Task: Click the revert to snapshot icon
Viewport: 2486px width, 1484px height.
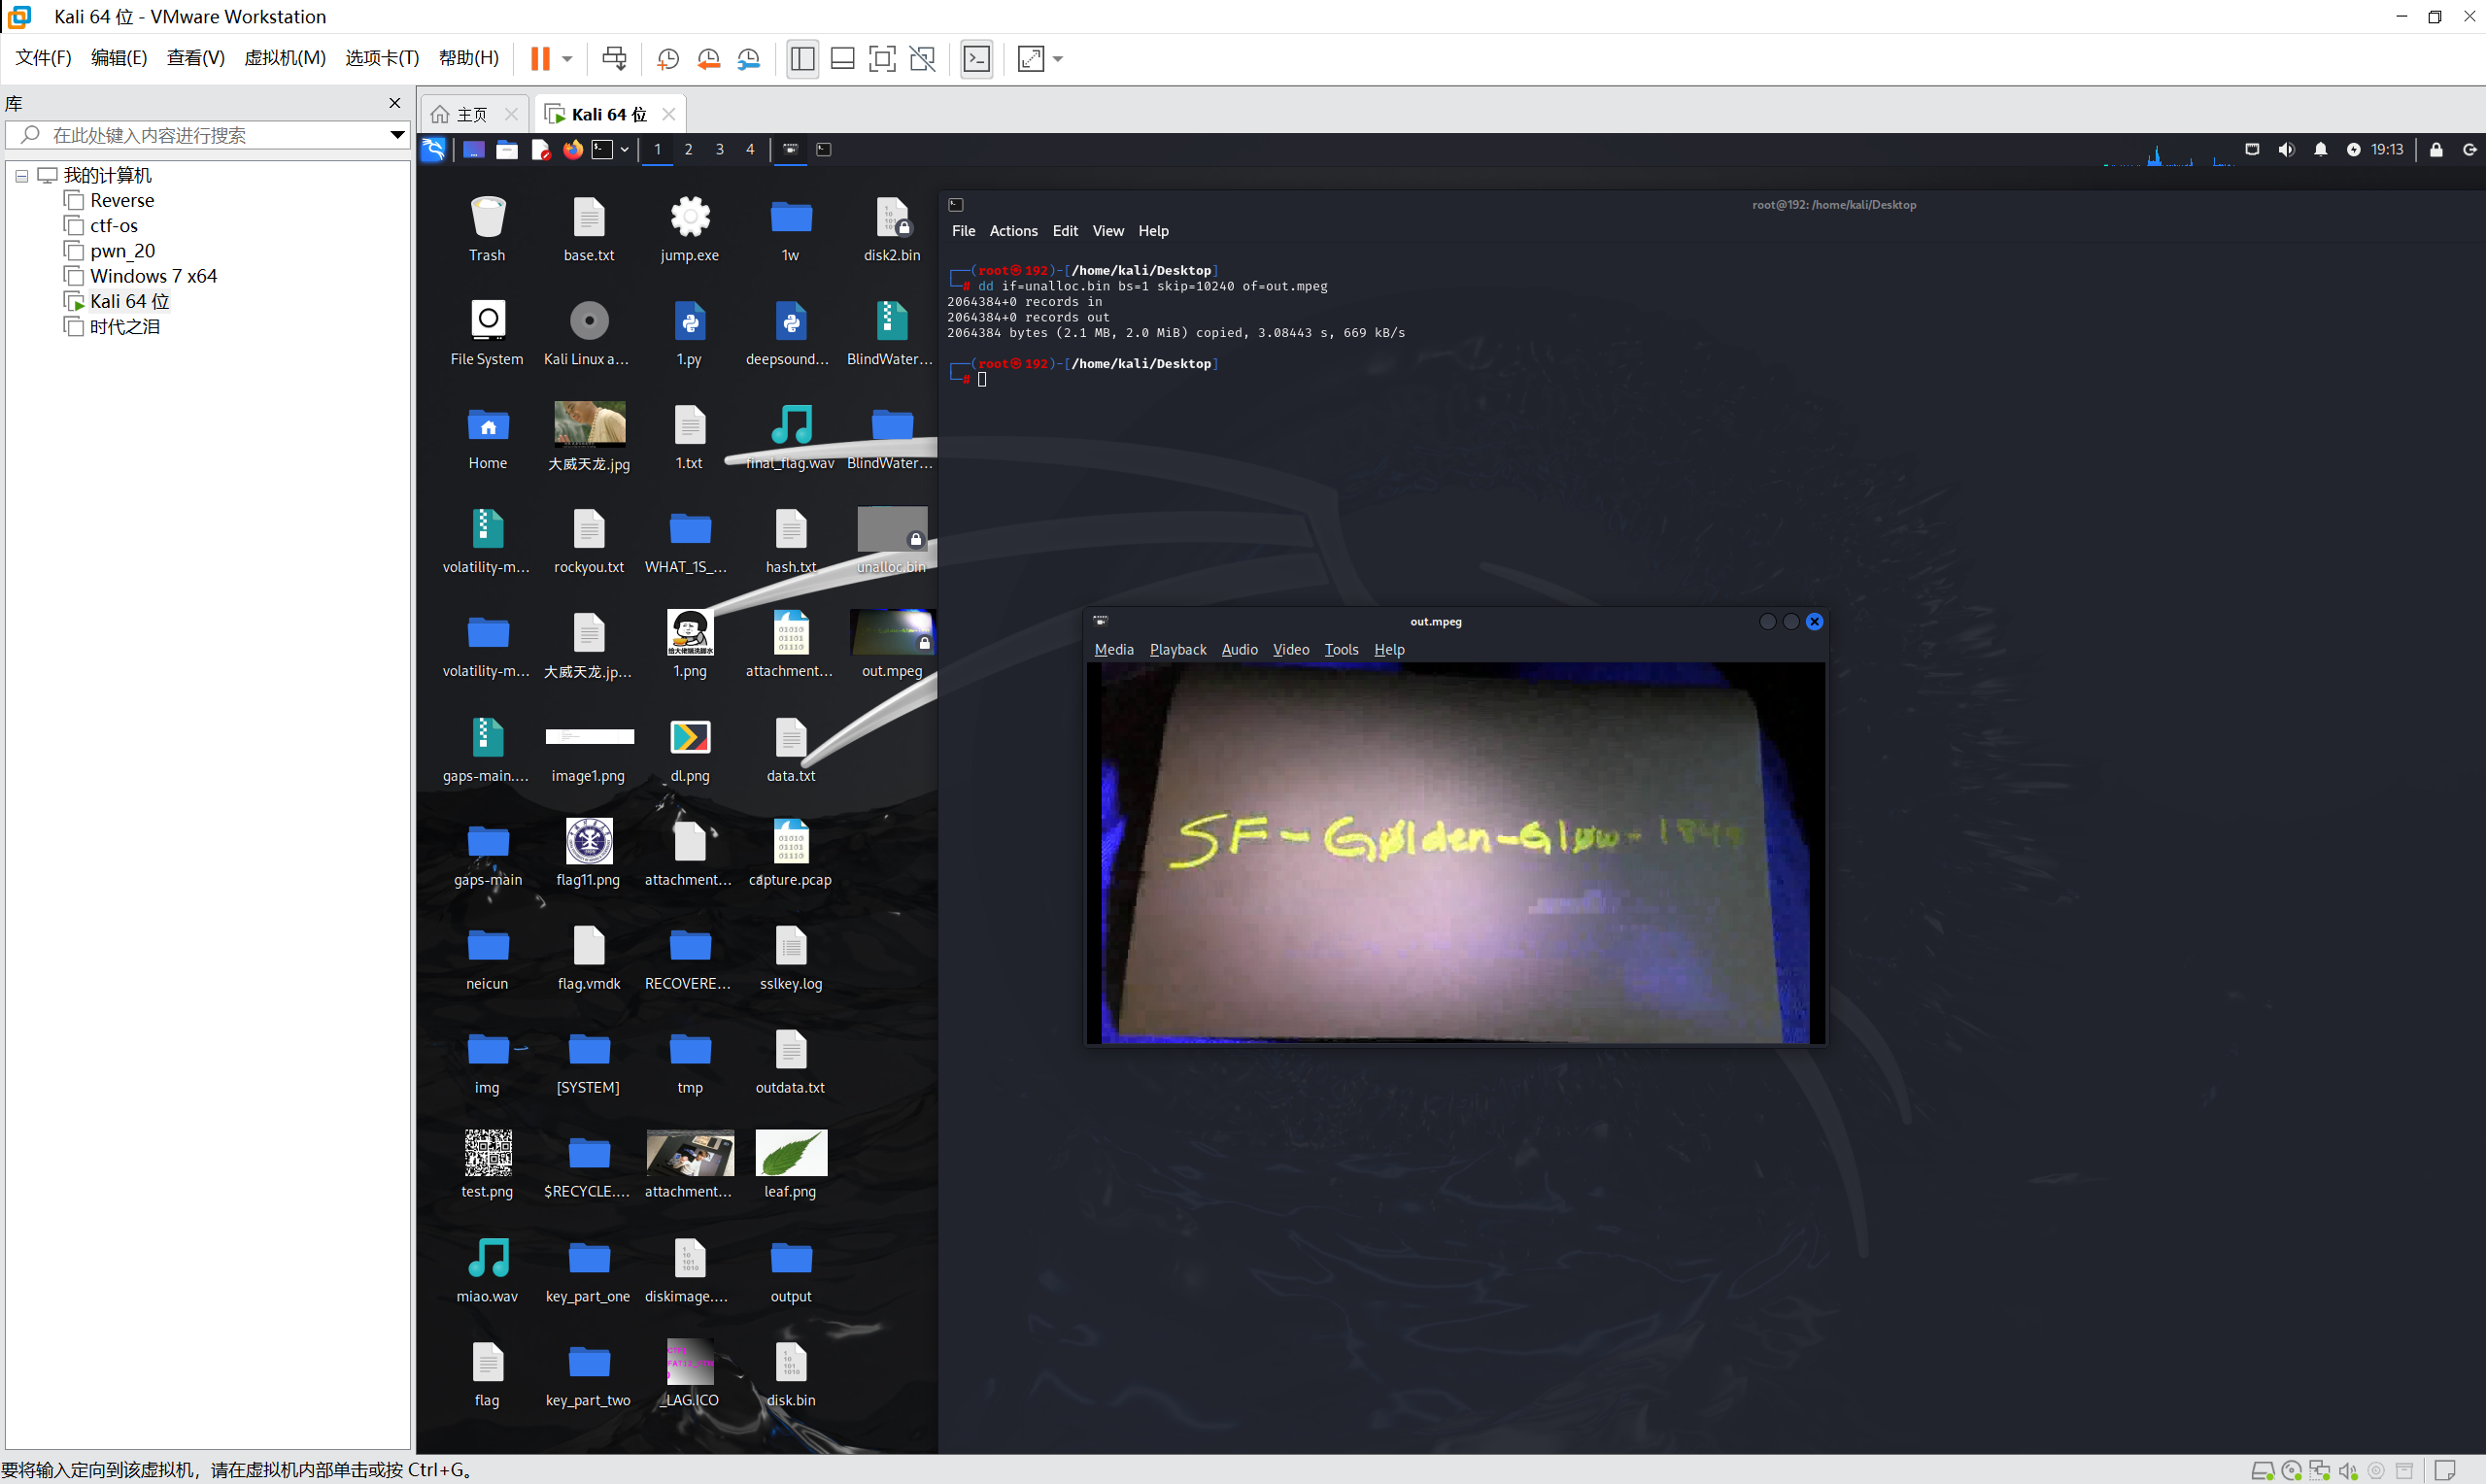Action: [708, 59]
